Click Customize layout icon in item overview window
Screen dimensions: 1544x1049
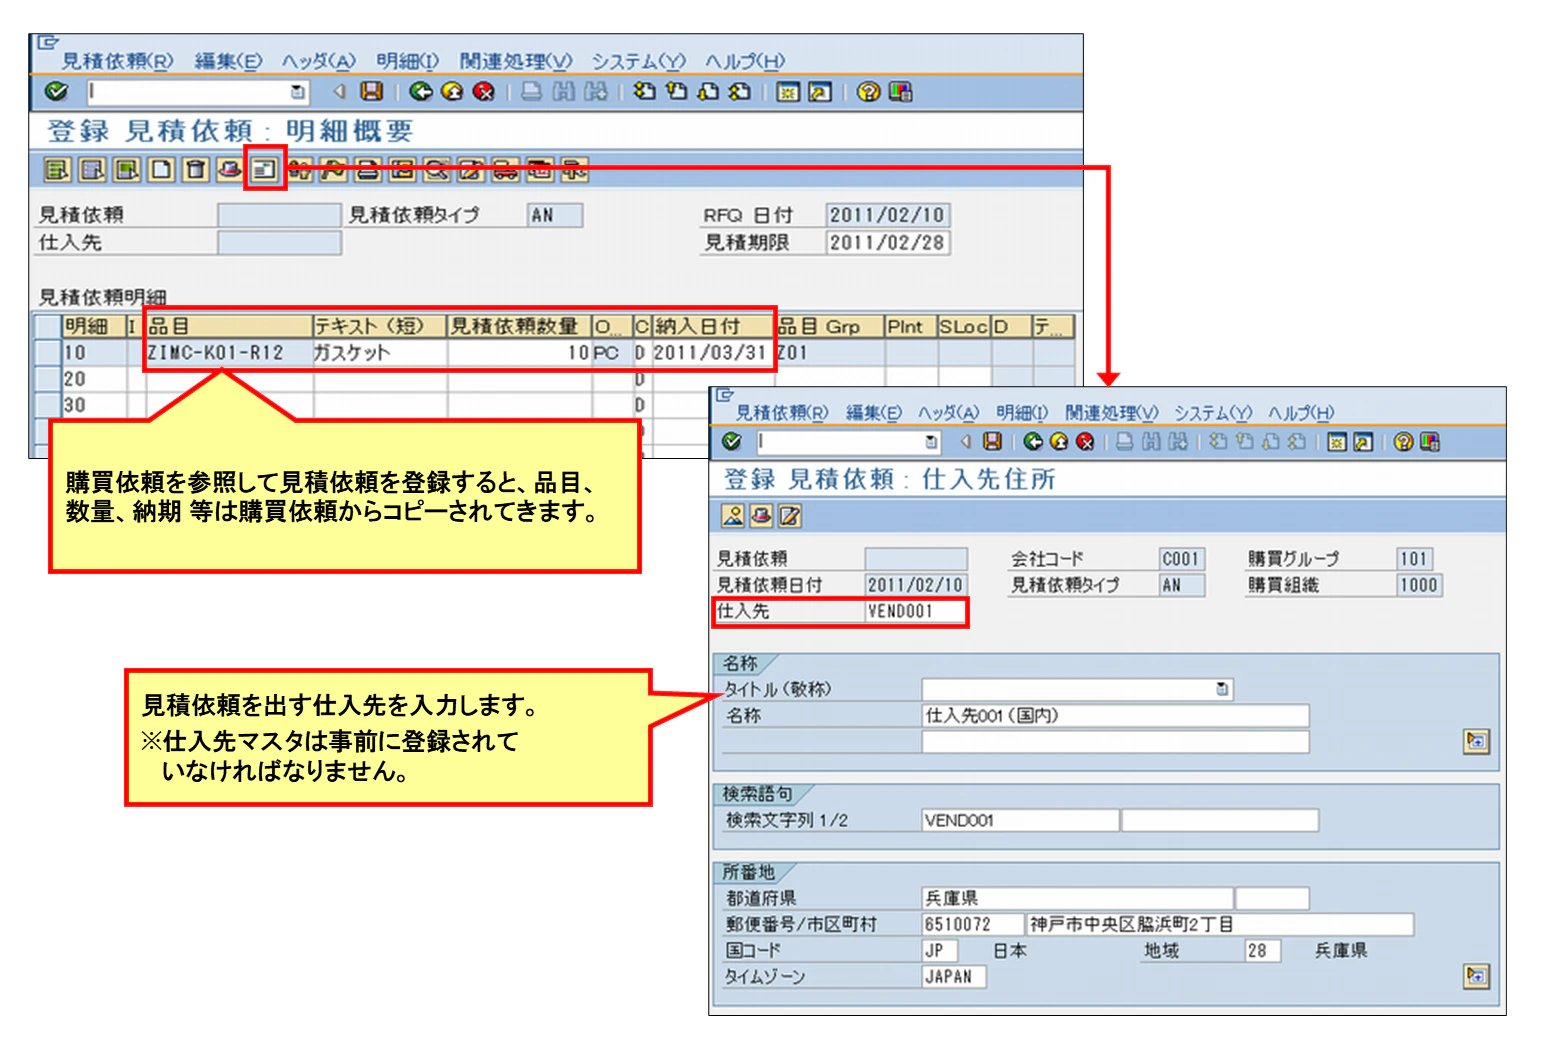(901, 92)
